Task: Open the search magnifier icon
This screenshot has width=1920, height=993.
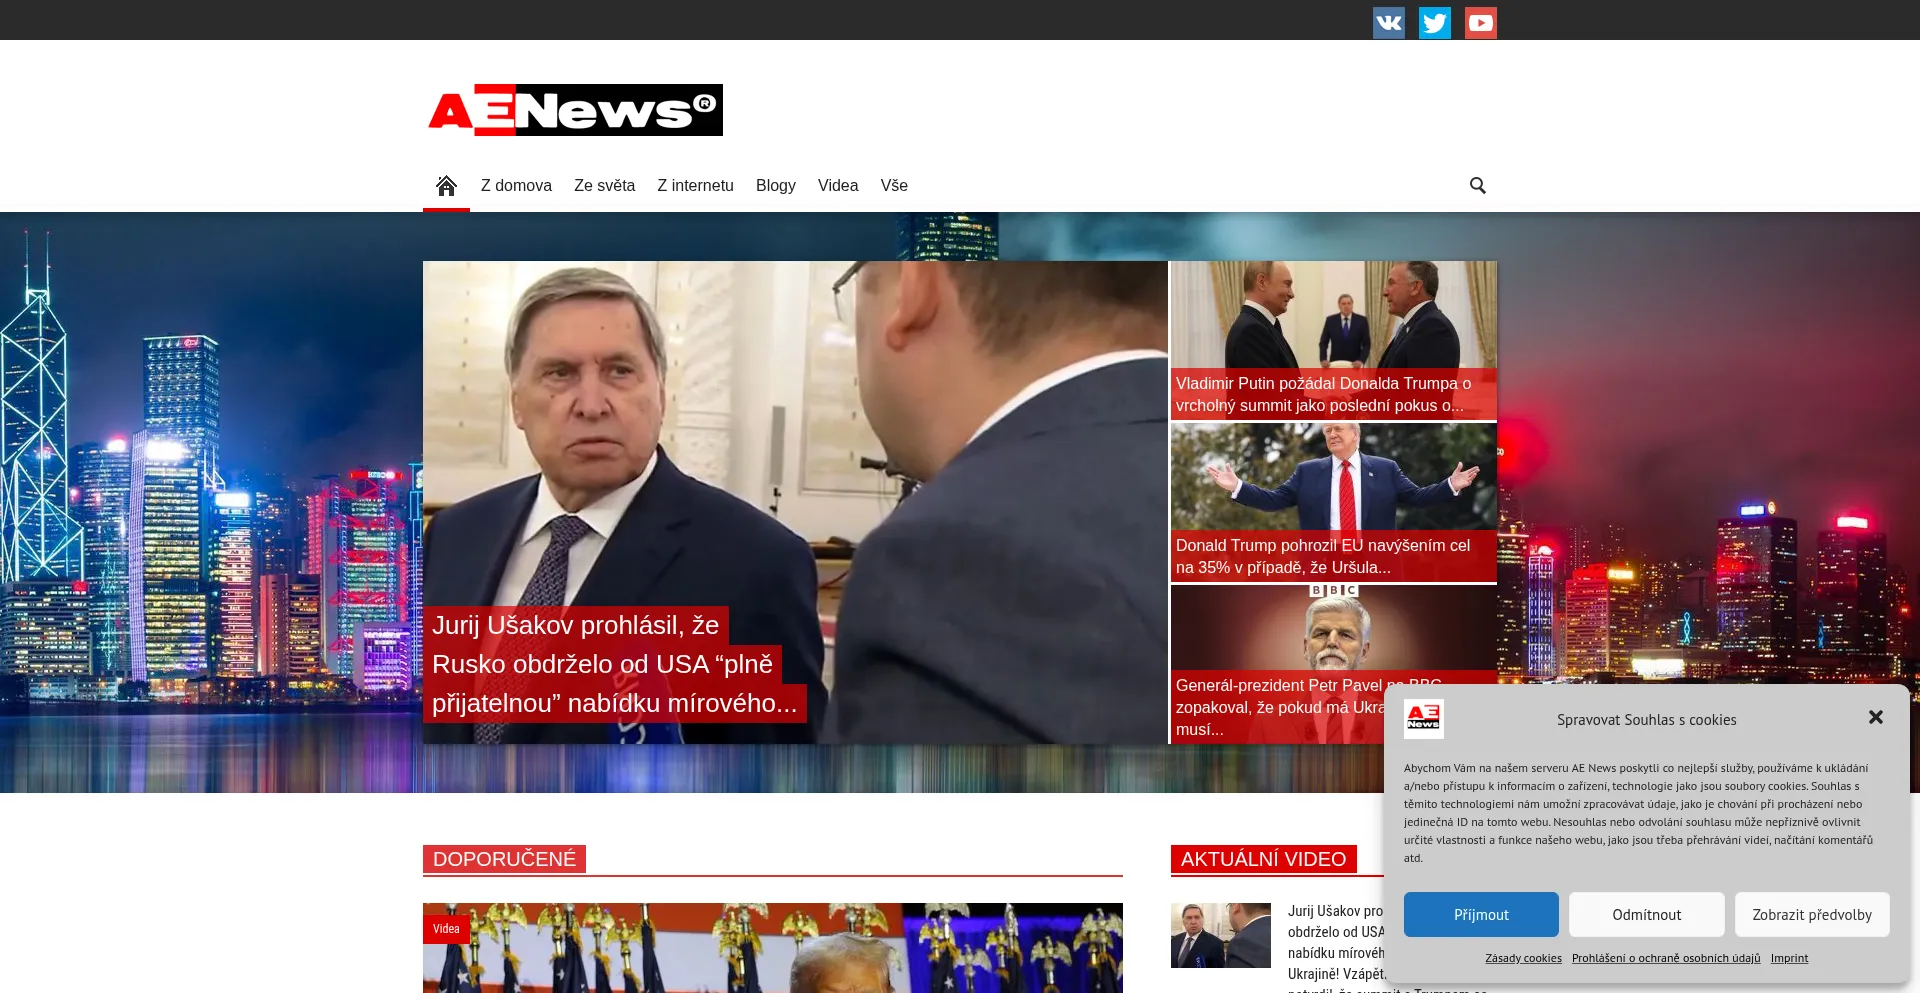Action: (1477, 186)
